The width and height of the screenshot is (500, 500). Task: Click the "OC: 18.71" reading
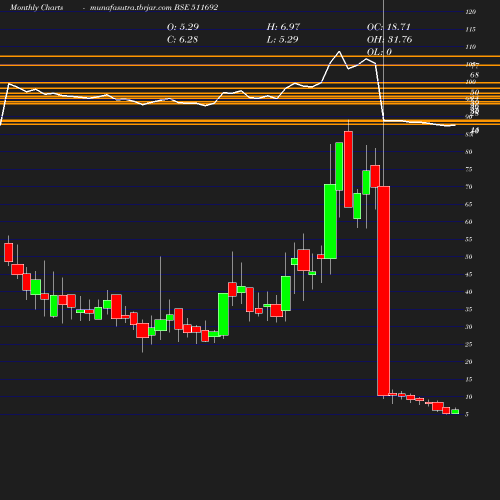388,27
